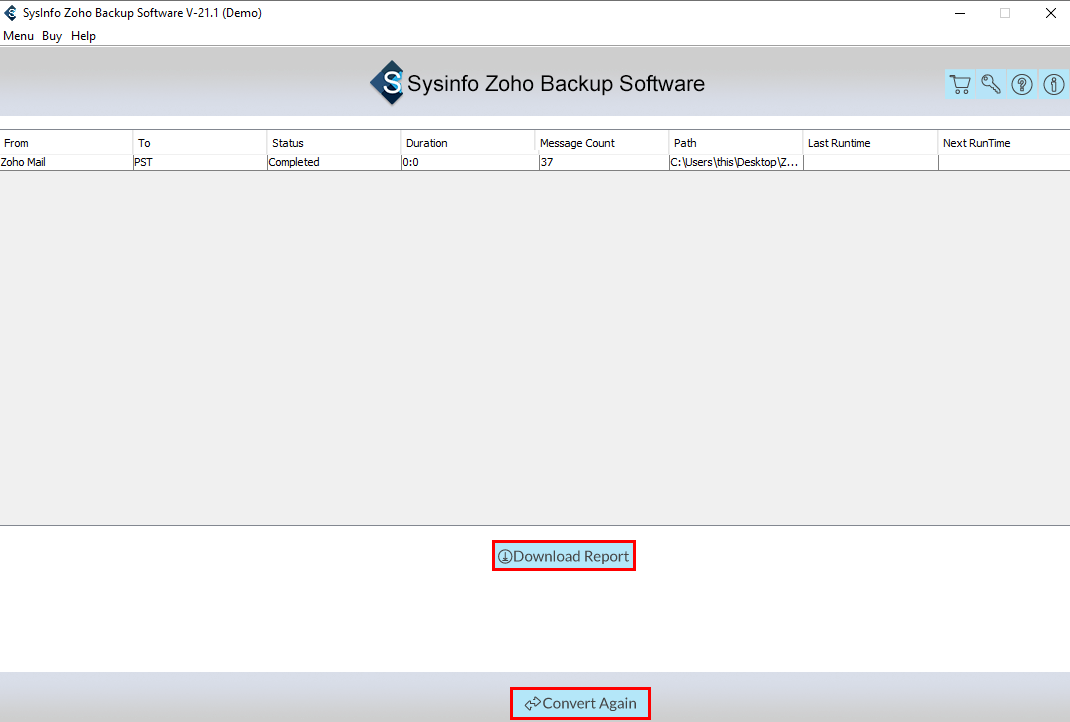Open the Buy menu
The image size is (1070, 722).
52,35
